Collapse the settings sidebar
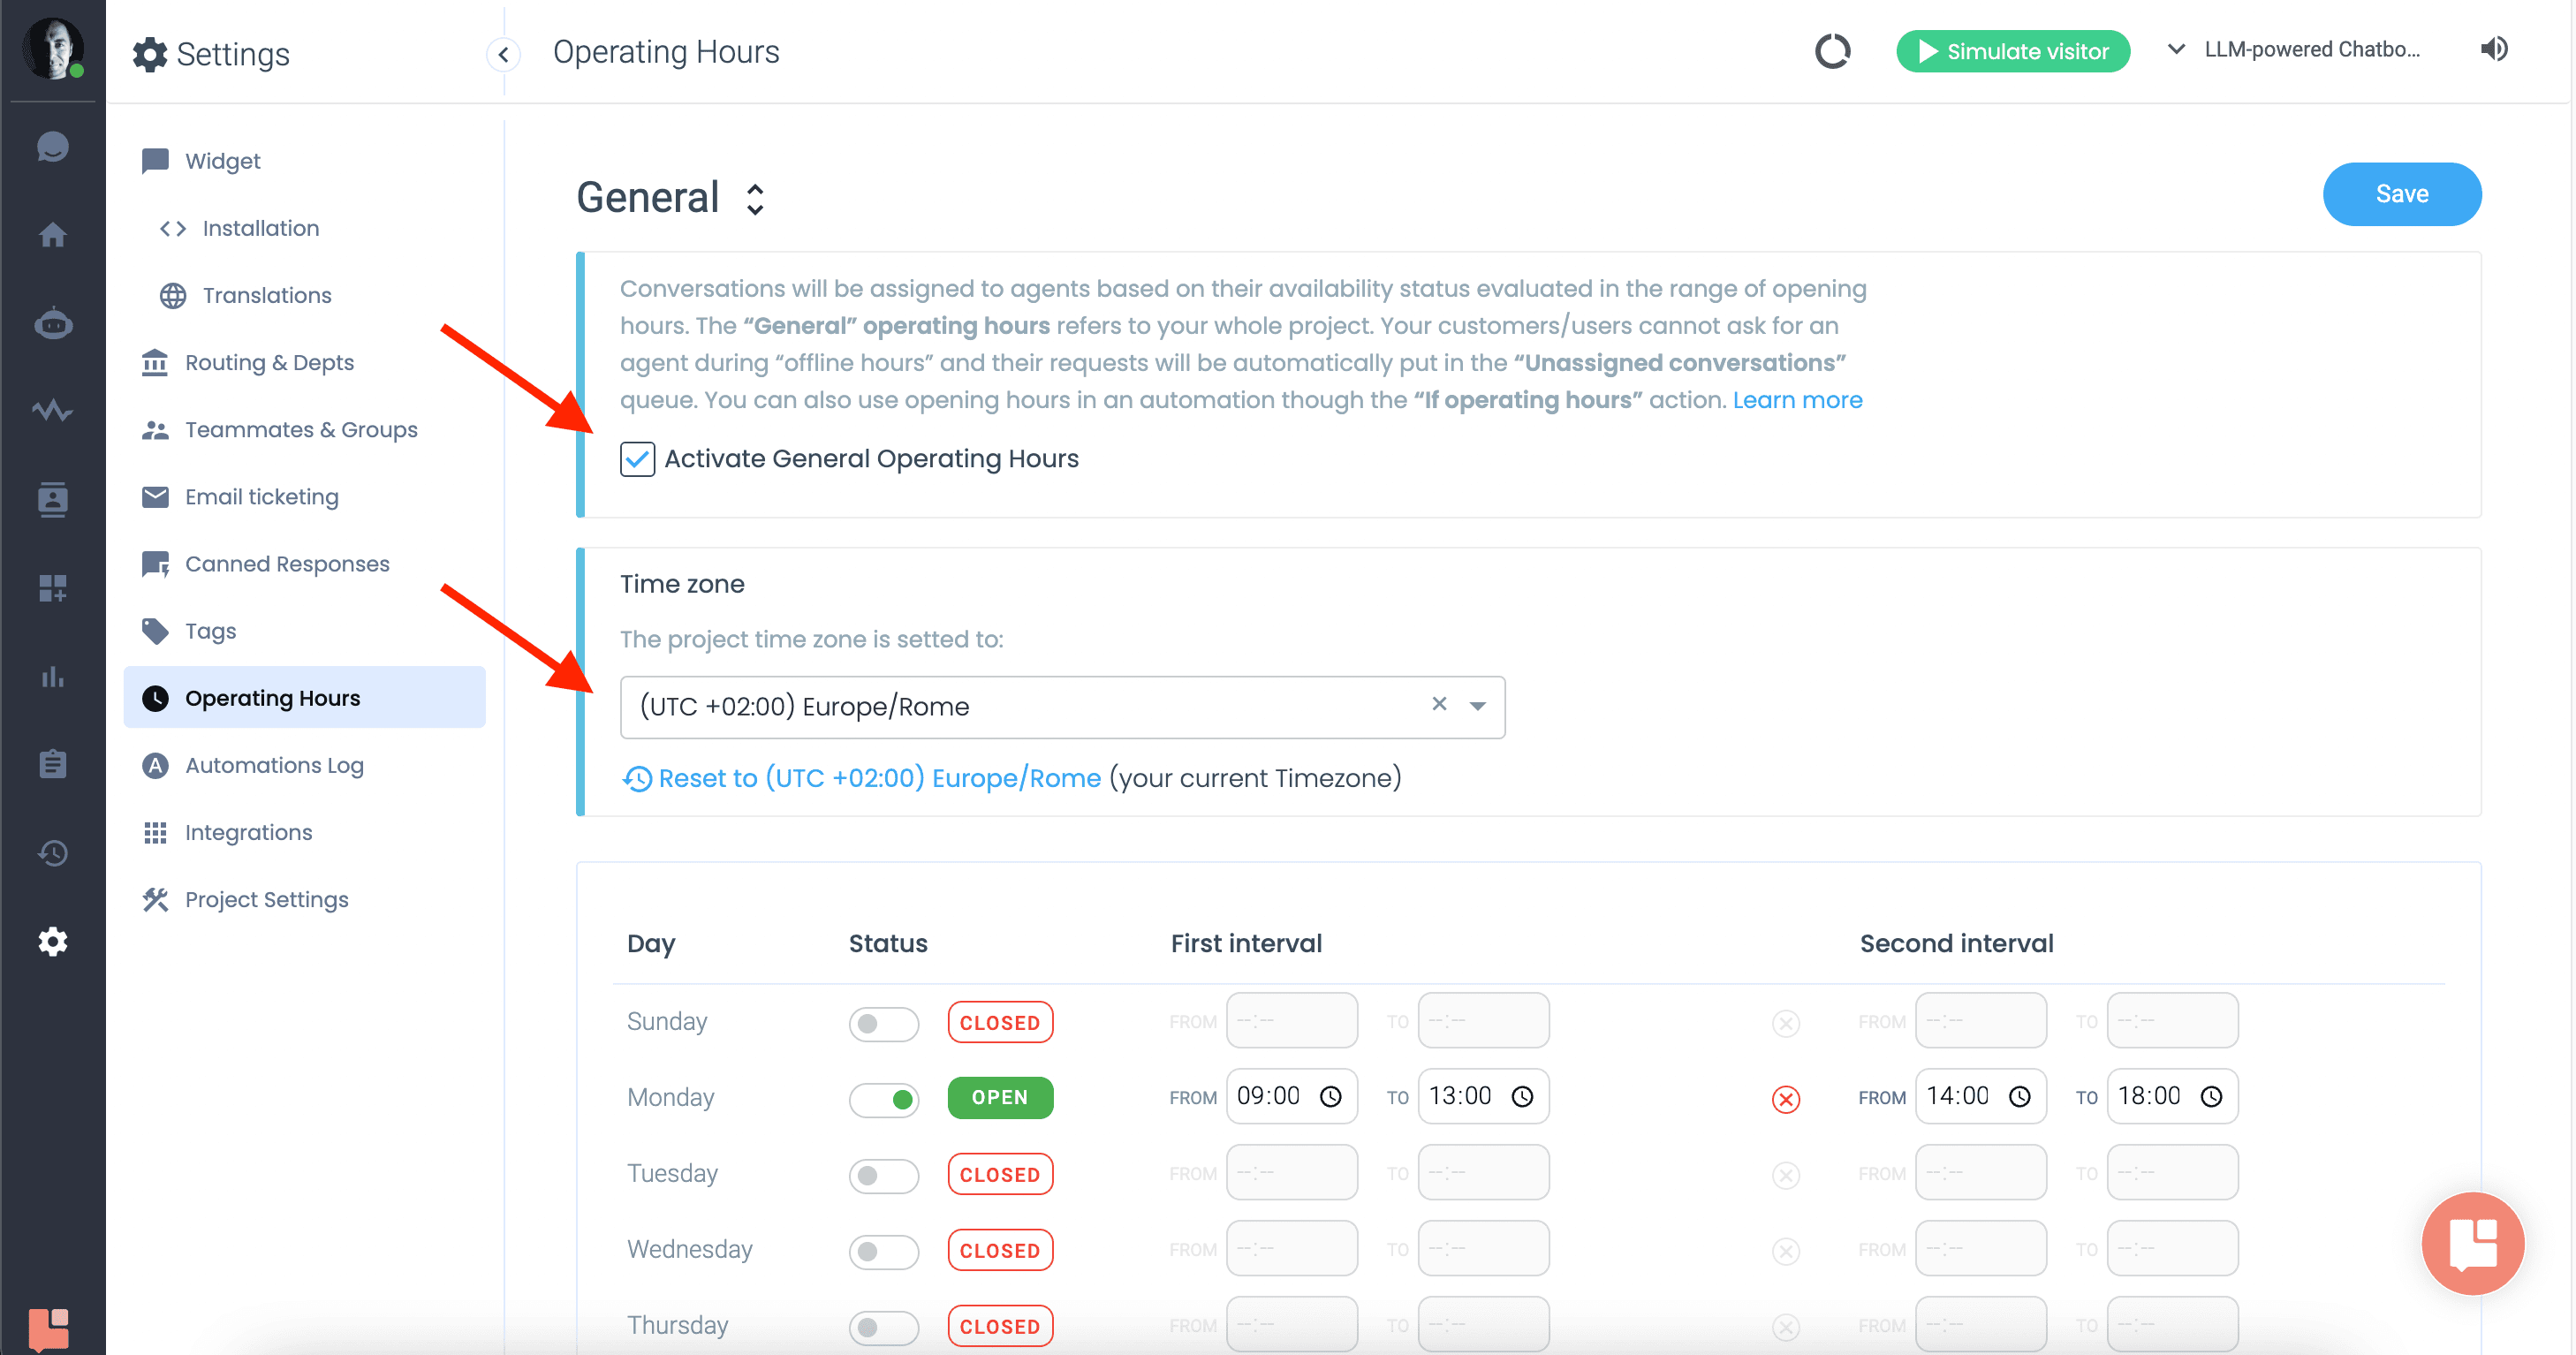The height and width of the screenshot is (1355, 2576). click(503, 54)
